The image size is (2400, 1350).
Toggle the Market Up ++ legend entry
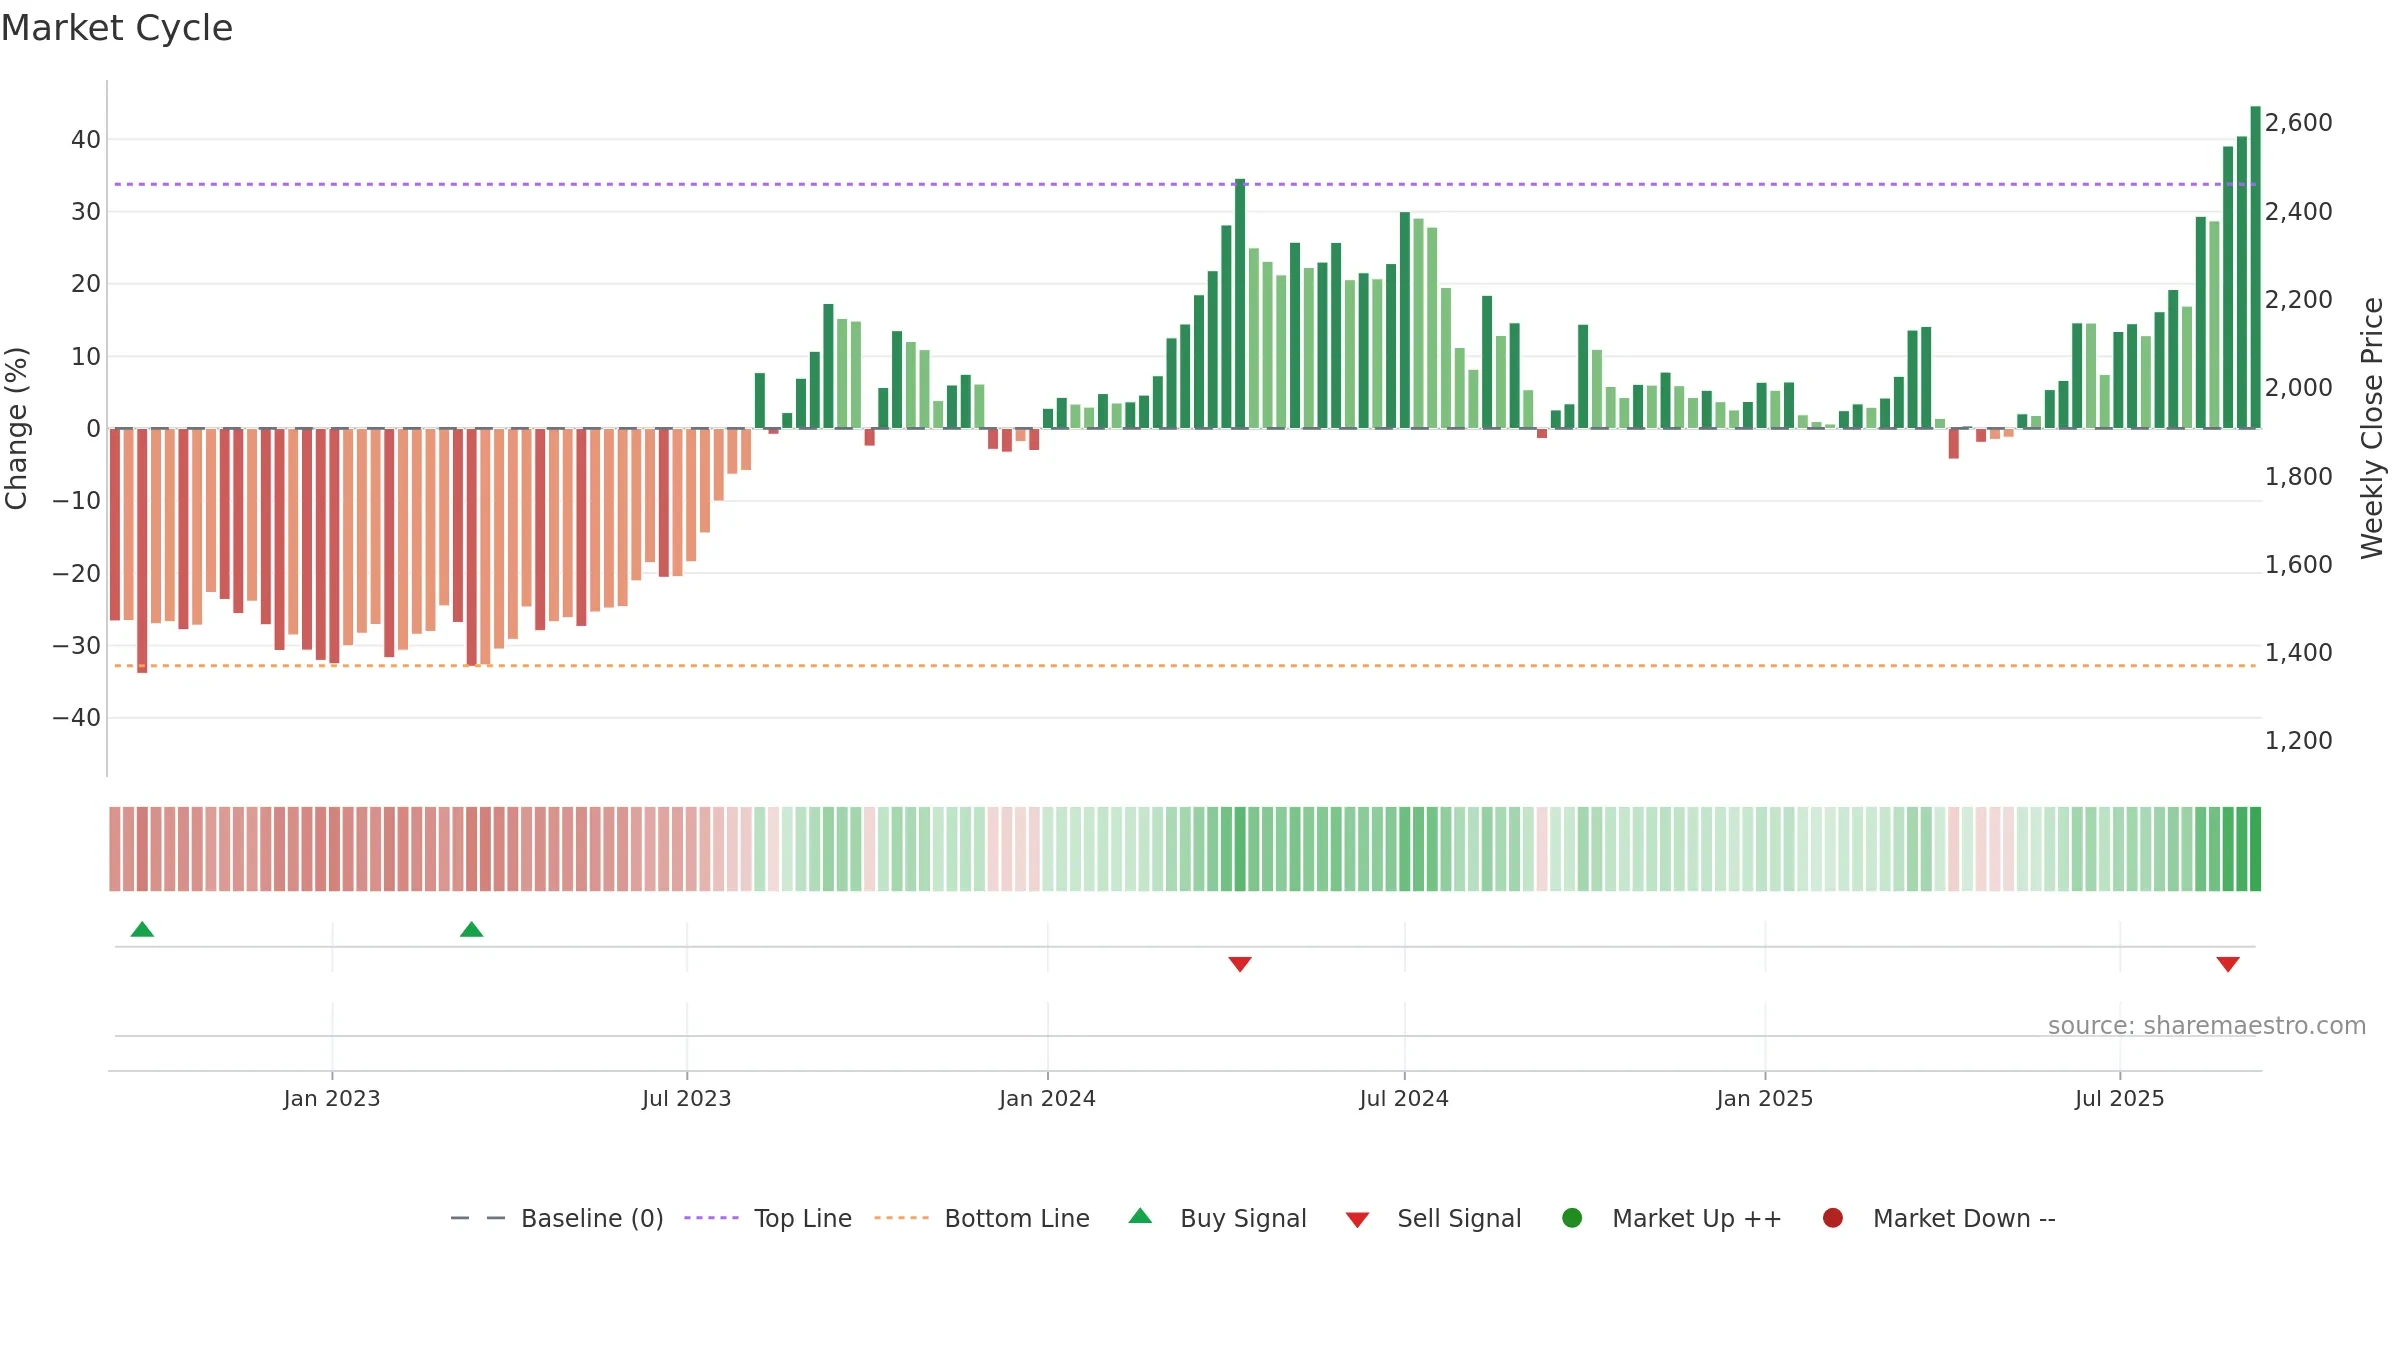pos(1671,1218)
